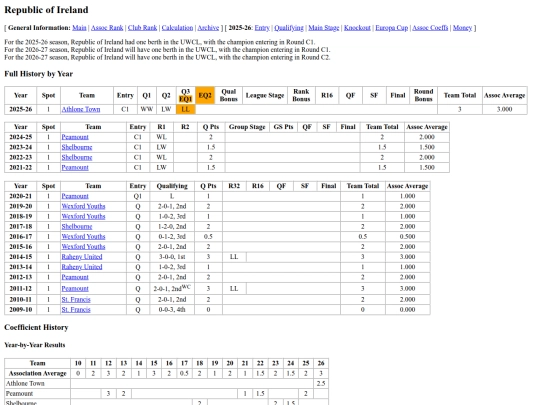Open Shelbourne link in 2023-24 row

click(77, 147)
